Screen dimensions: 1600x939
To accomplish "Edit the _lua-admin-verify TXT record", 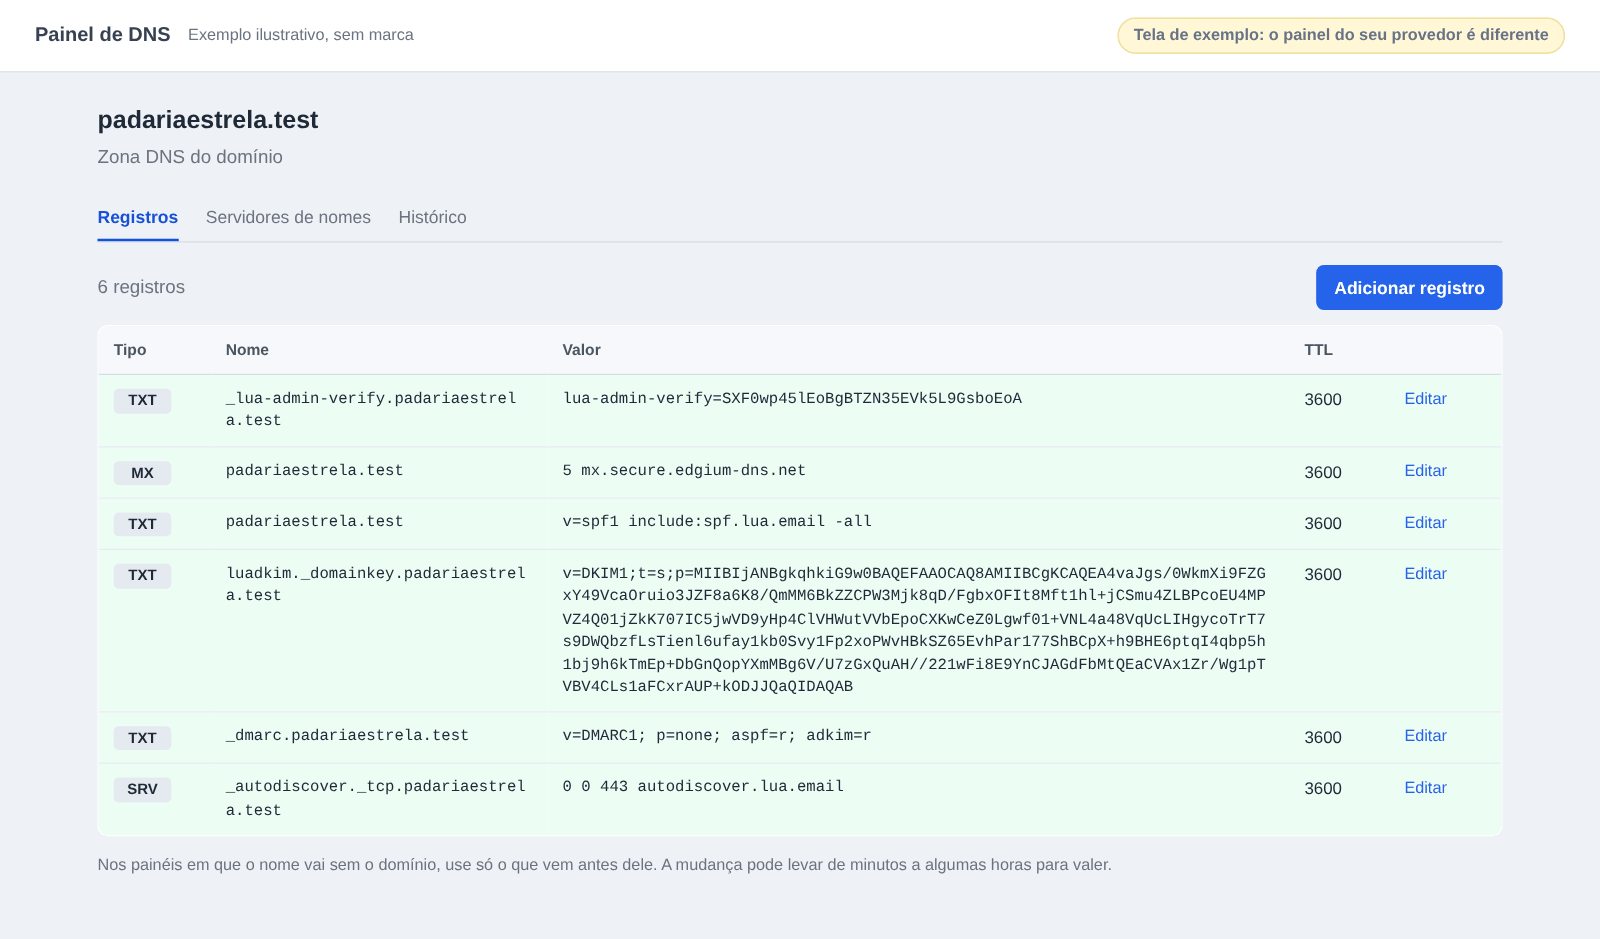I will pyautogui.click(x=1425, y=399).
